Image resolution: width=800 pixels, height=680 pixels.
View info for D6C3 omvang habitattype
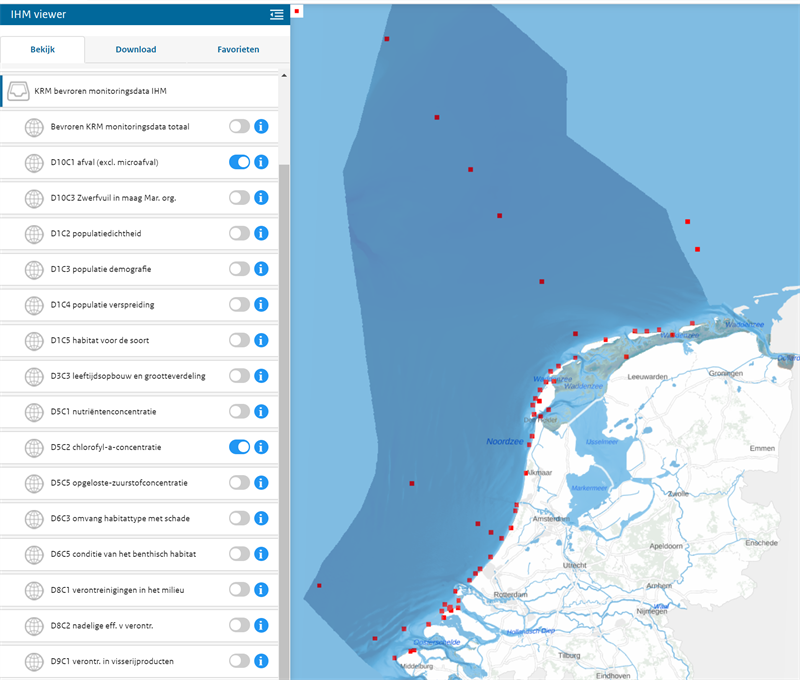(261, 518)
